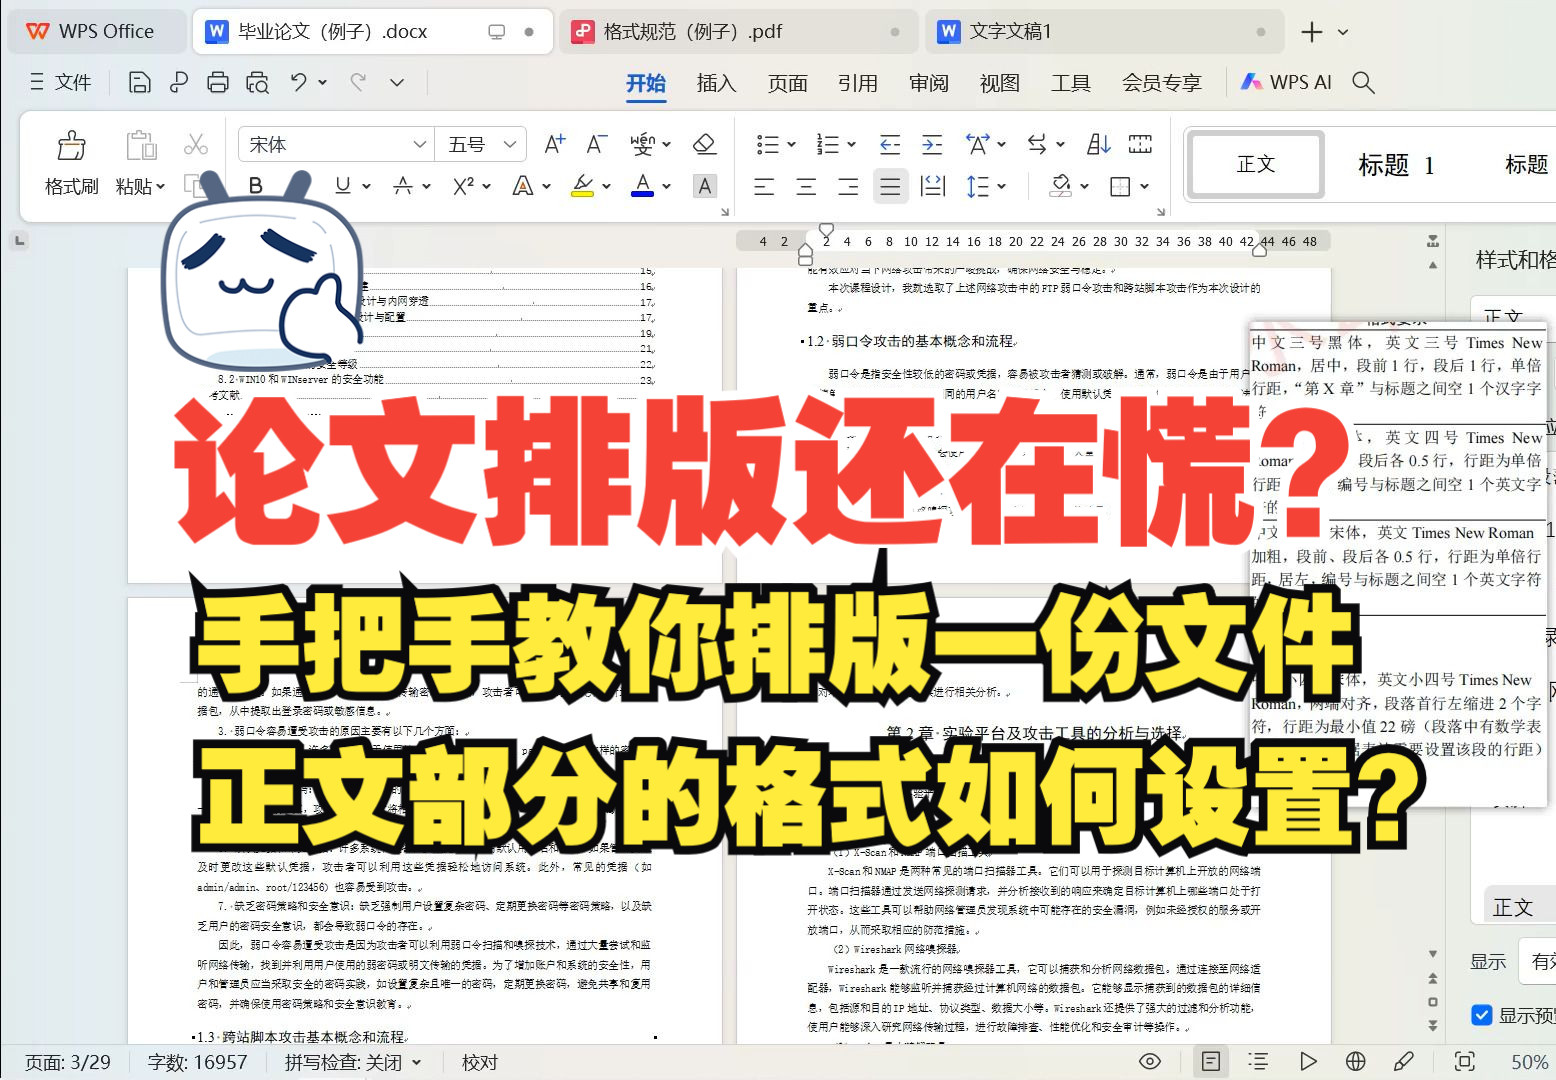Select the Format Painter (格式刷) tool

point(70,162)
